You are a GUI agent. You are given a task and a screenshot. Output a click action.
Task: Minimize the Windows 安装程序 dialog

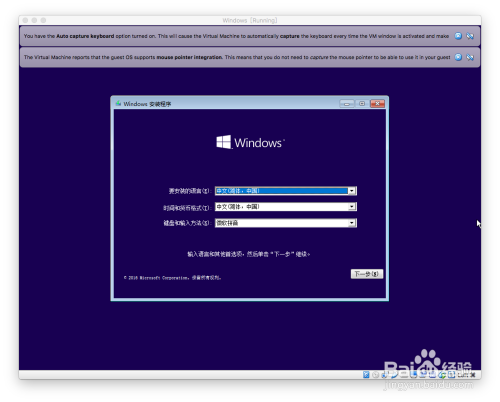(x=347, y=104)
